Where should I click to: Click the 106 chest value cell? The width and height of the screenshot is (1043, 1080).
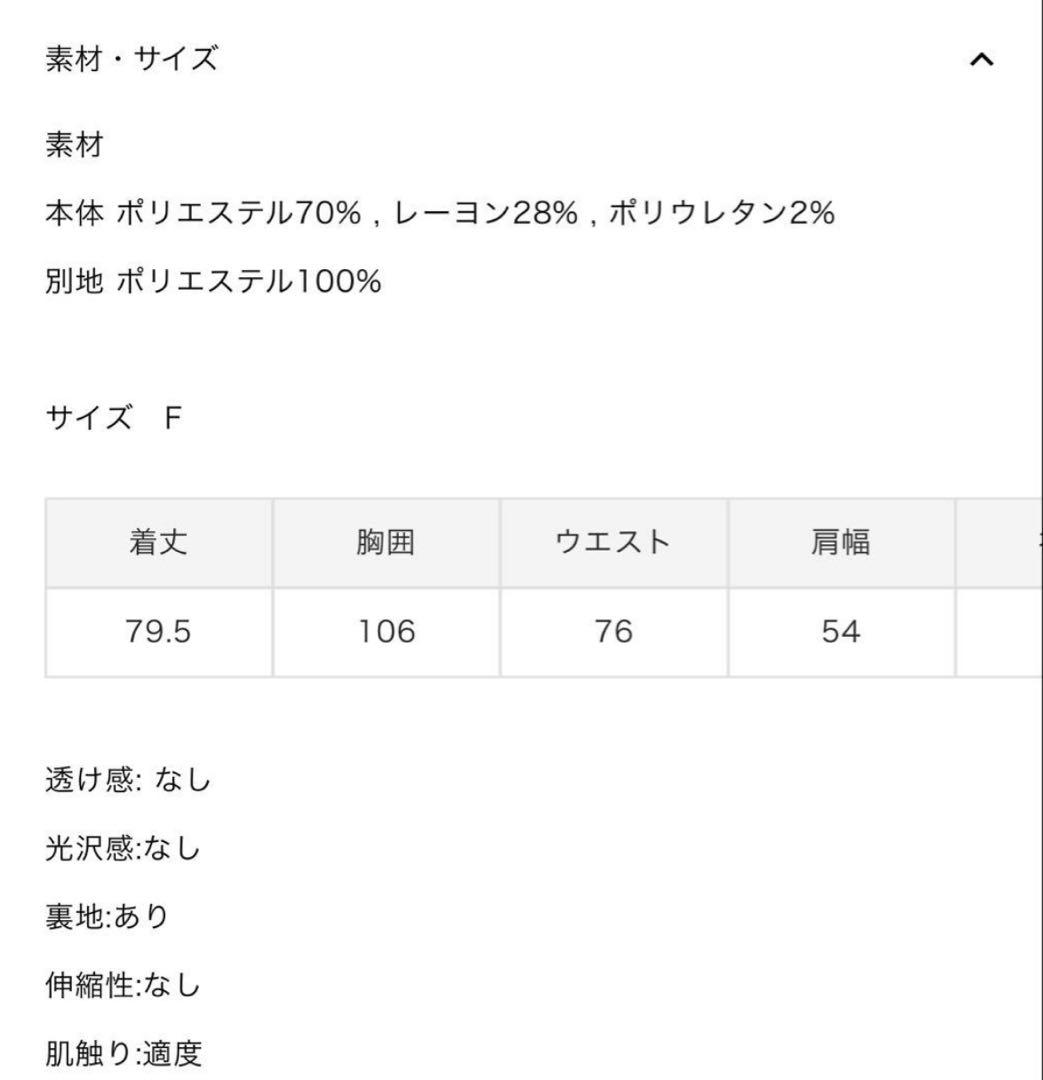(x=386, y=632)
